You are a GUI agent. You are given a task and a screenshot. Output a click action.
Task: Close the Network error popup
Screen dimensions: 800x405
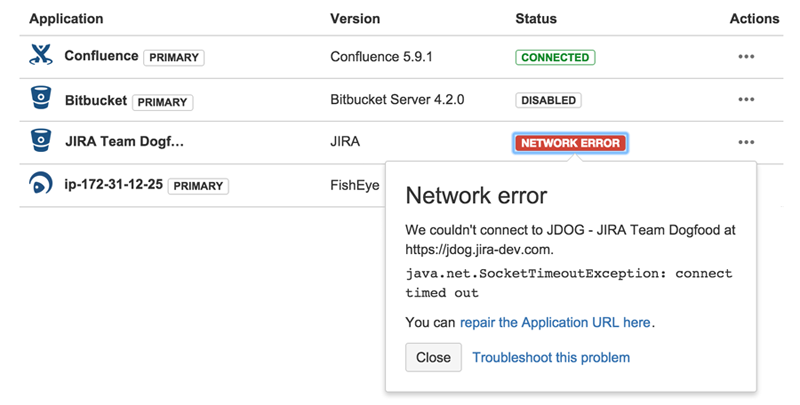point(433,357)
